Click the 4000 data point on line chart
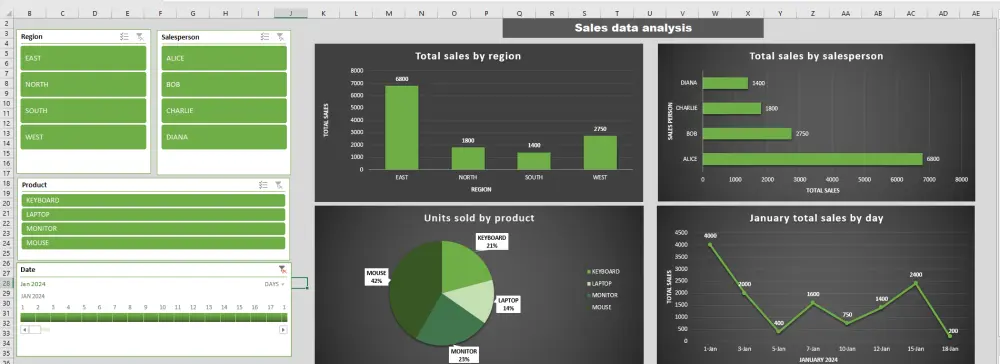This screenshot has height=364, width=1000. coord(710,245)
